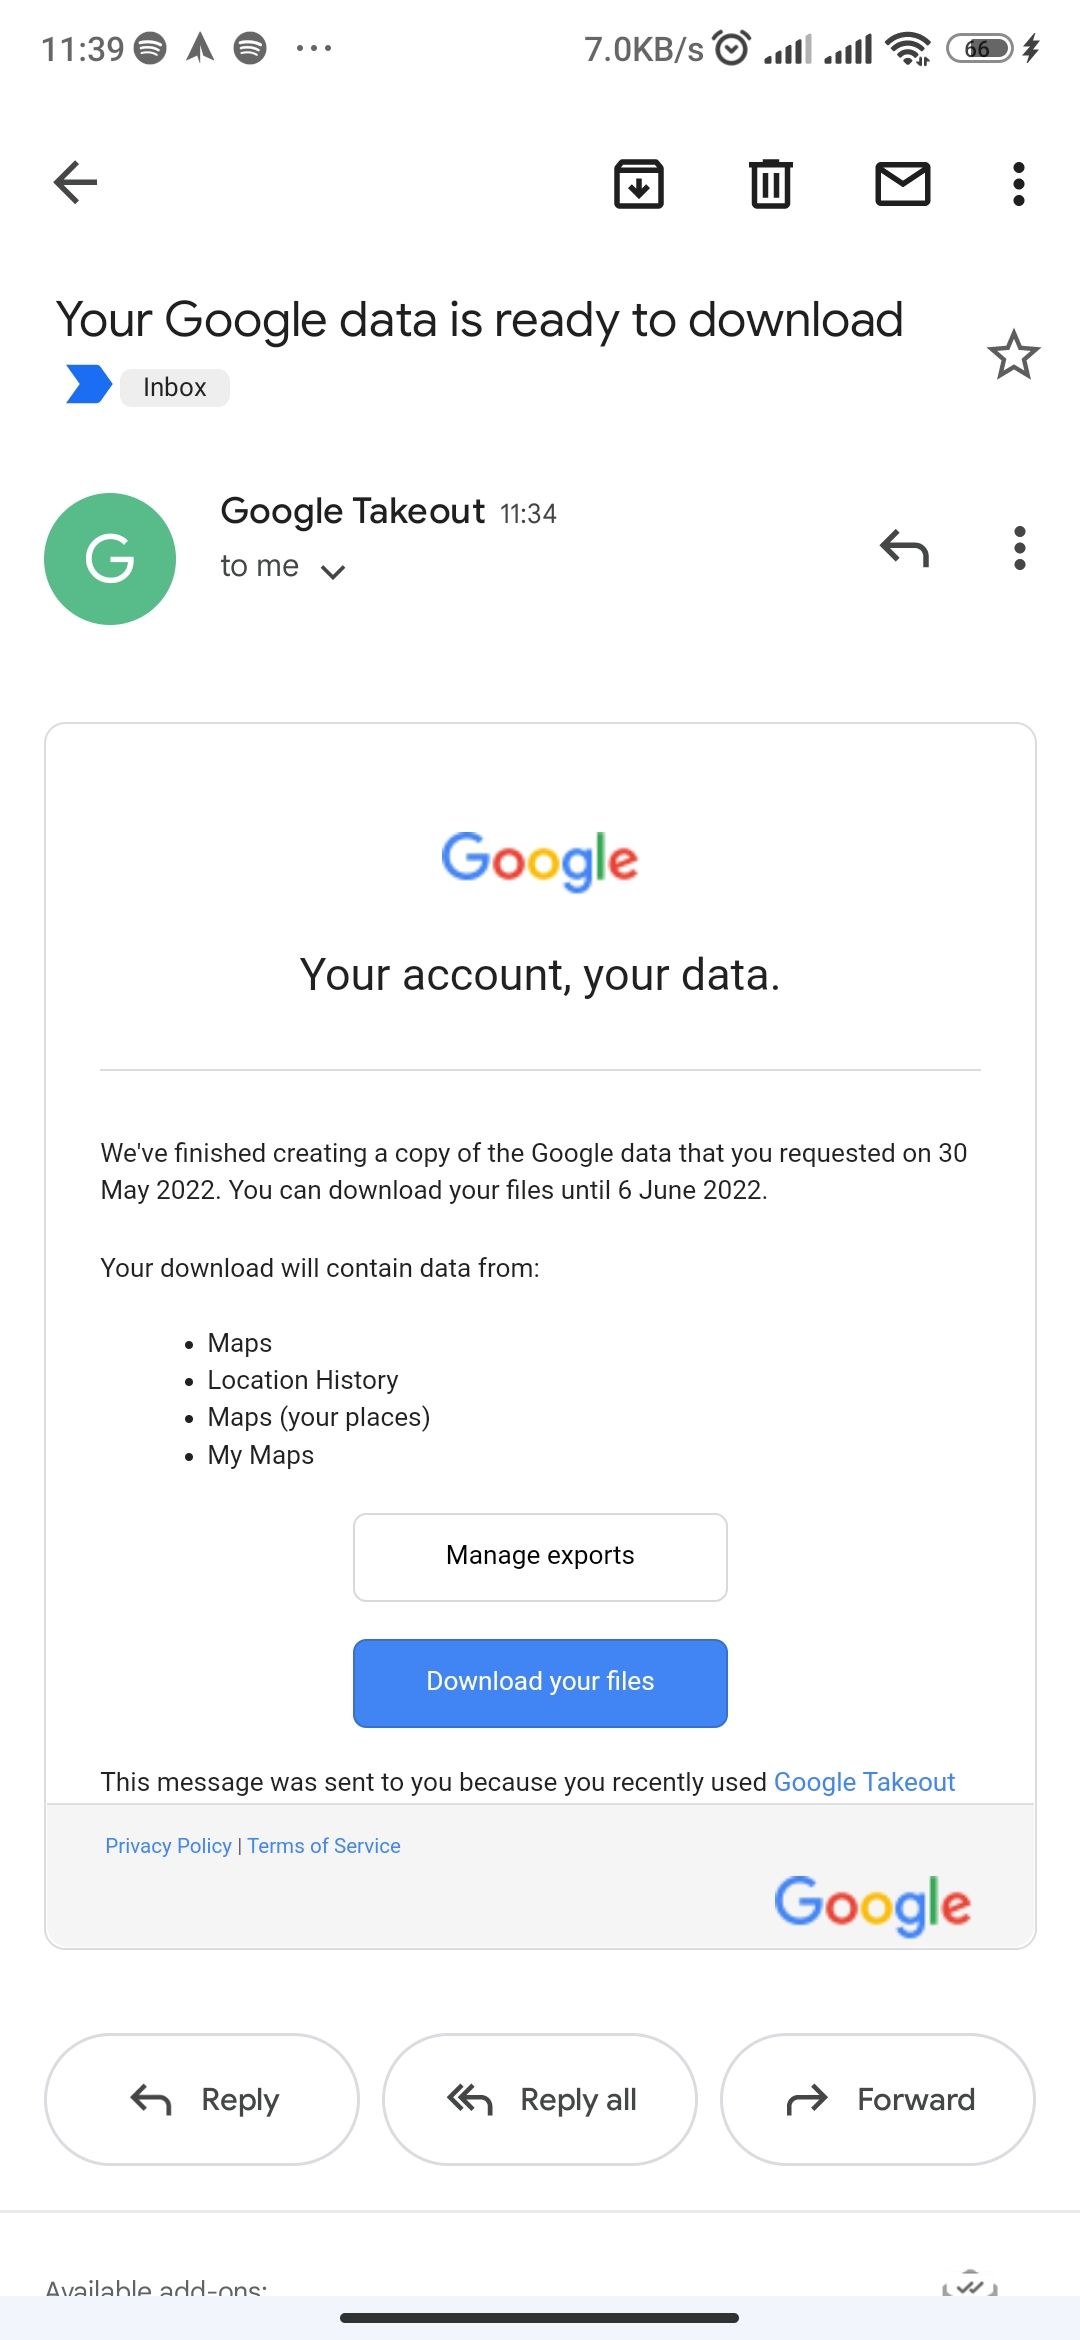1080x2340 pixels.
Task: Select the Forward option
Action: point(877,2100)
